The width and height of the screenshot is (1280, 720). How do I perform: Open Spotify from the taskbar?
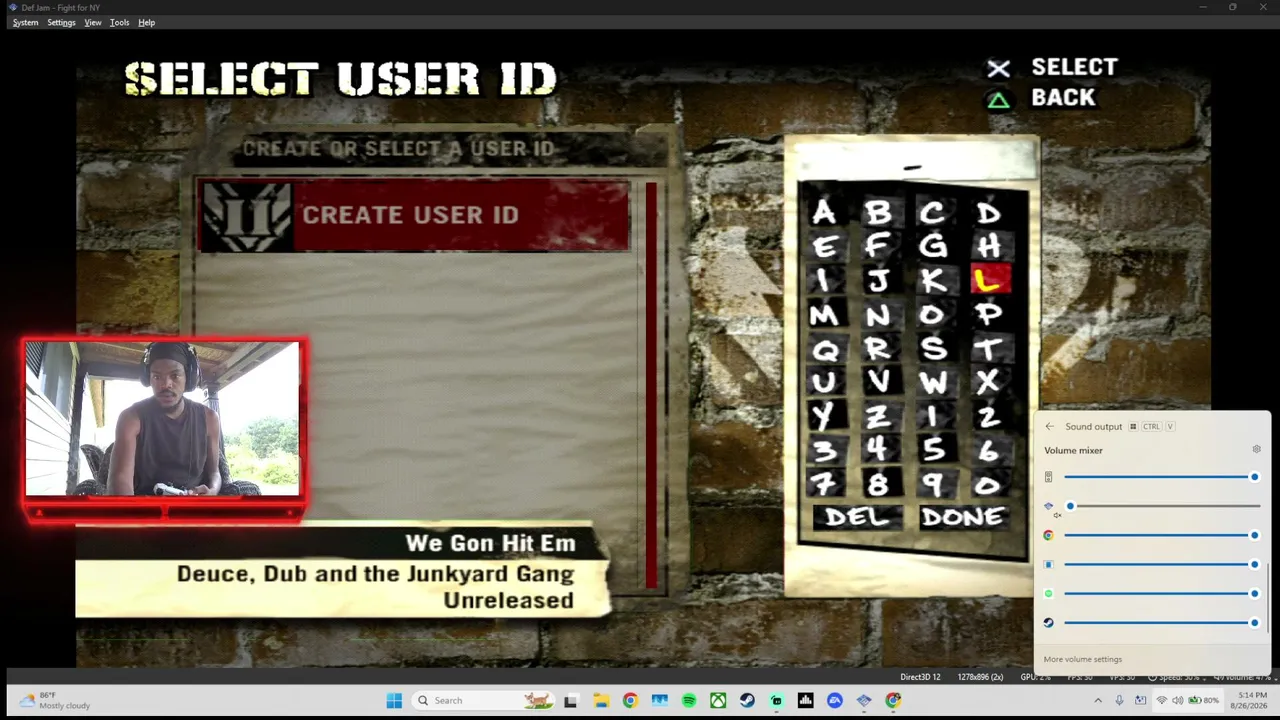pyautogui.click(x=689, y=700)
